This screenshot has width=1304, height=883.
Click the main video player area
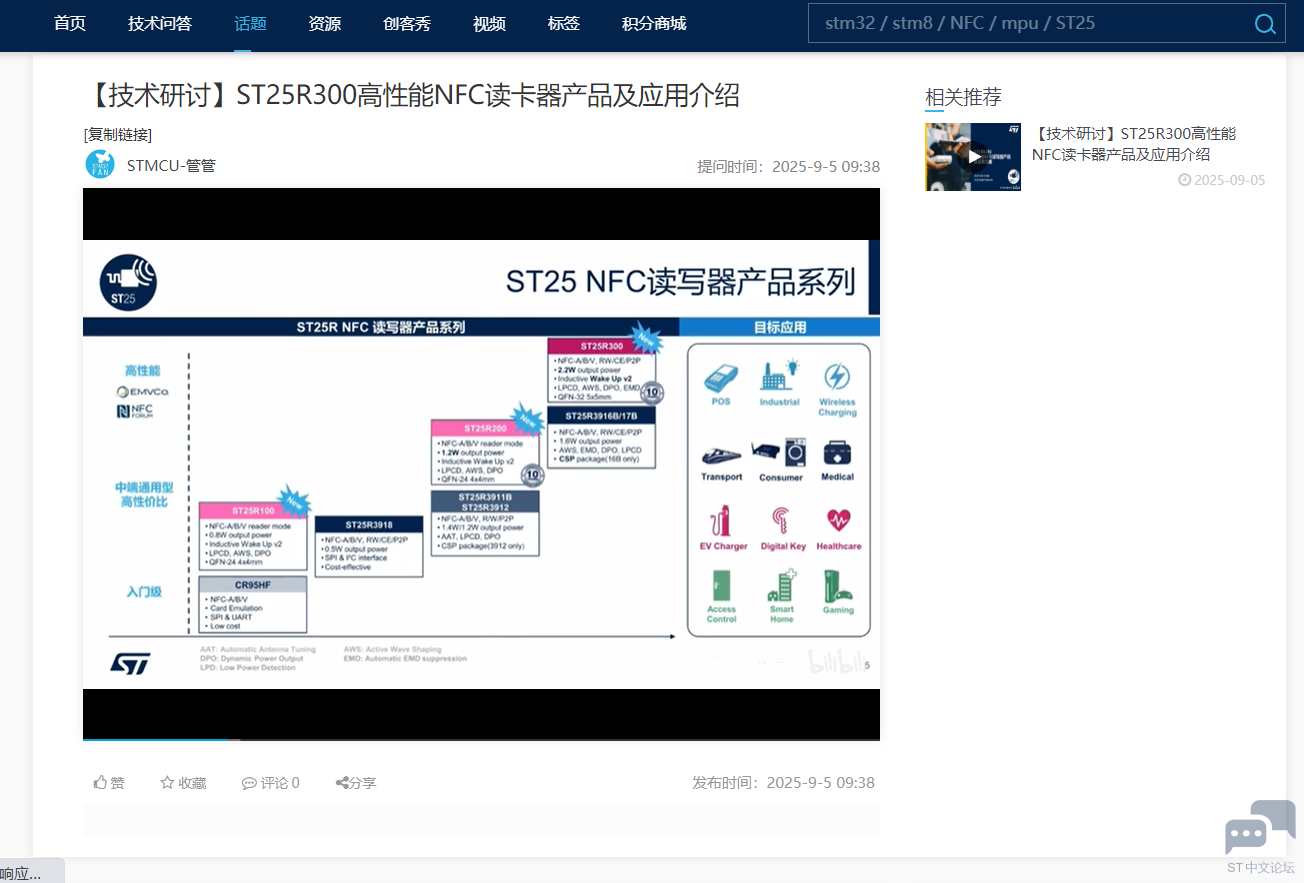point(481,464)
